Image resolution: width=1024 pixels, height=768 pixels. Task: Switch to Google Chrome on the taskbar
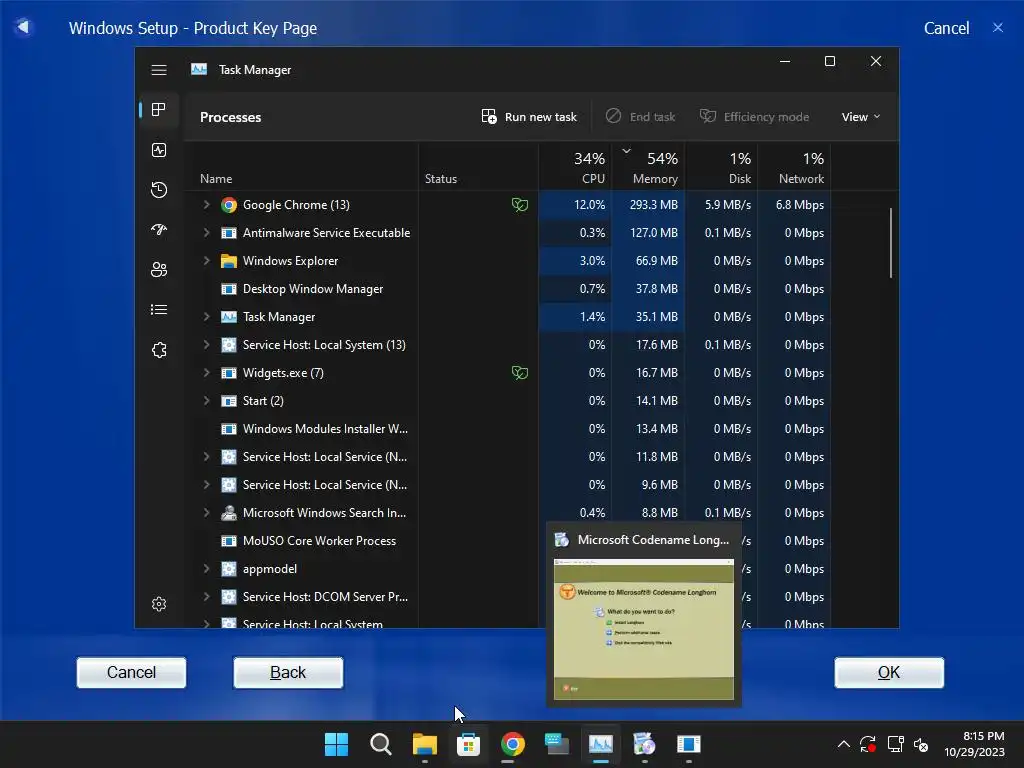[x=513, y=744]
